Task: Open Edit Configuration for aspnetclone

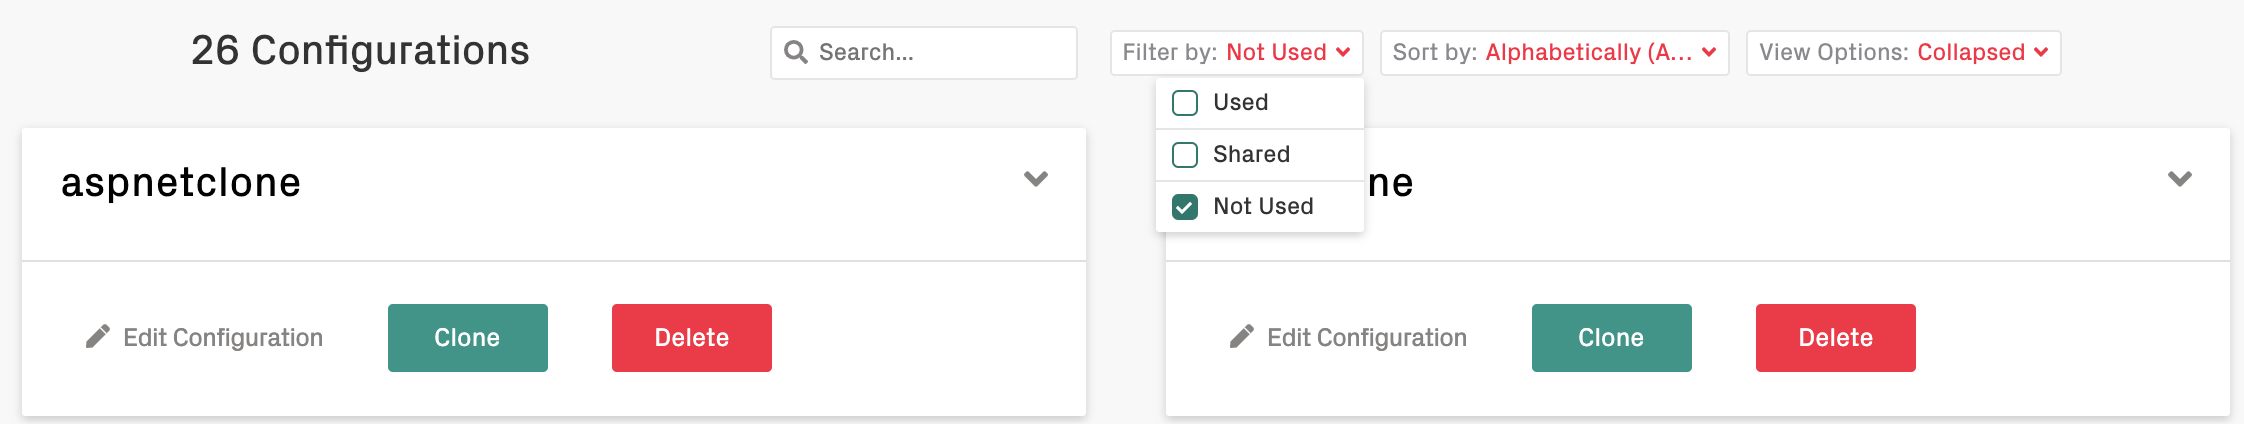Action: (222, 338)
